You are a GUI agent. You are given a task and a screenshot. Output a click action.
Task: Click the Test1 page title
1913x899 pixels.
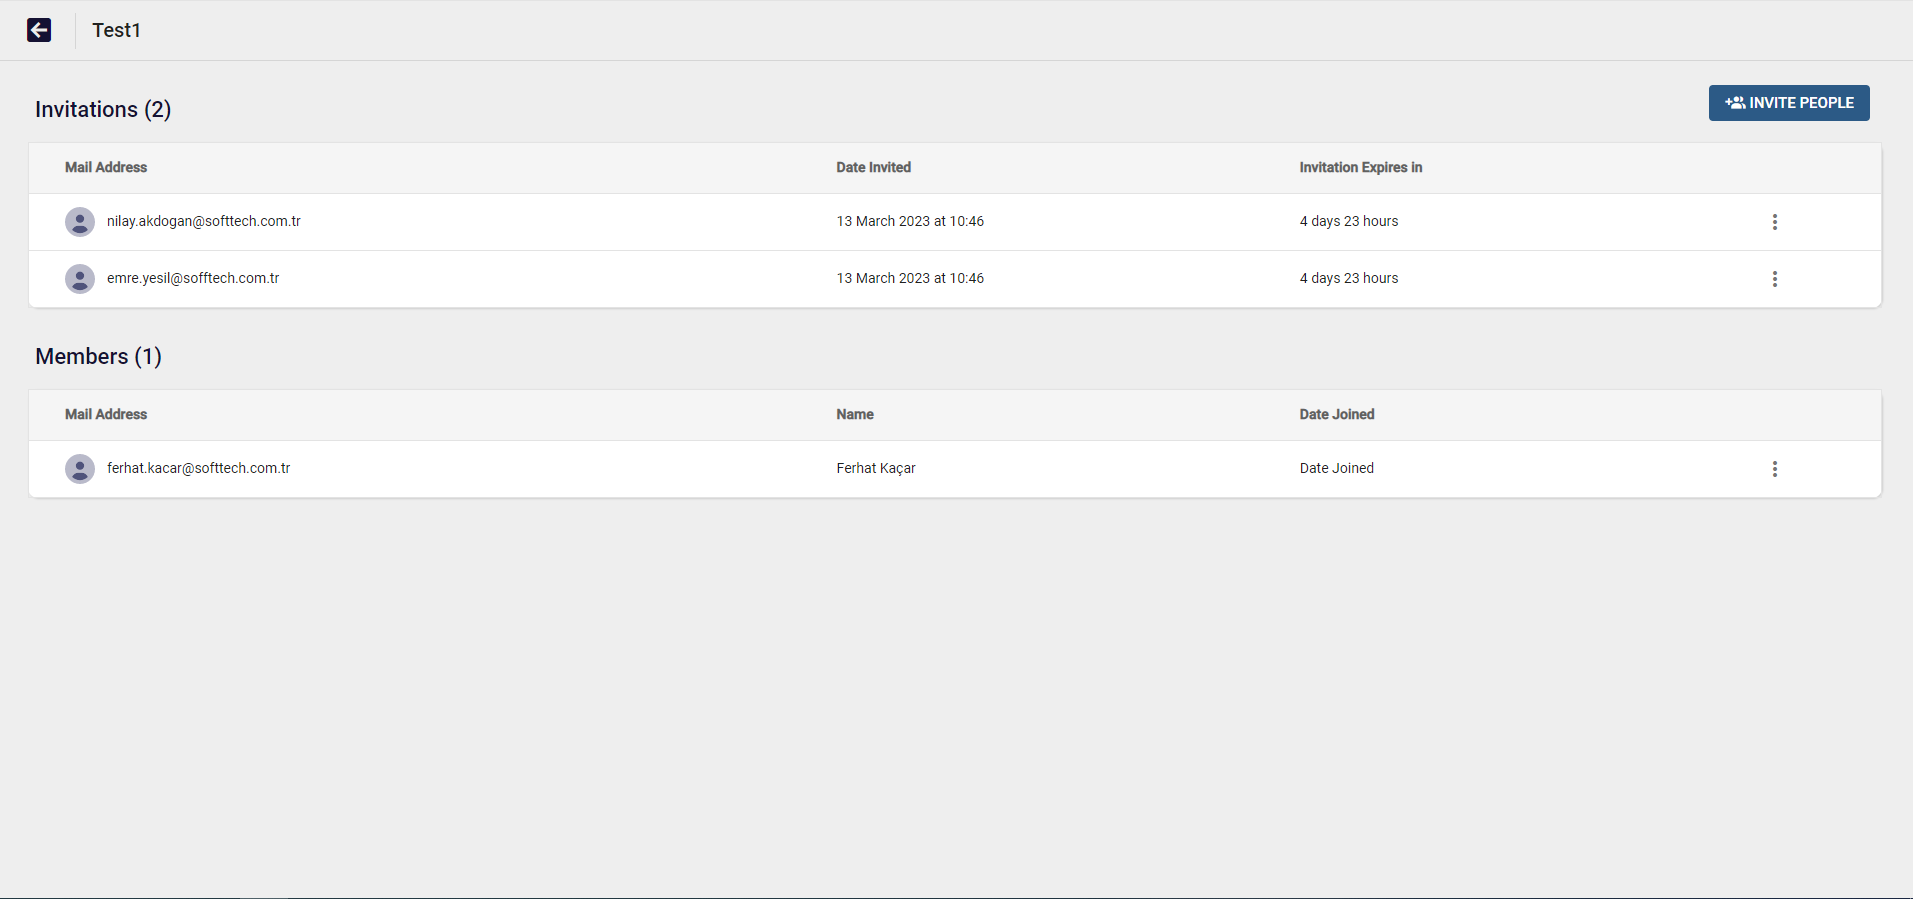point(116,30)
